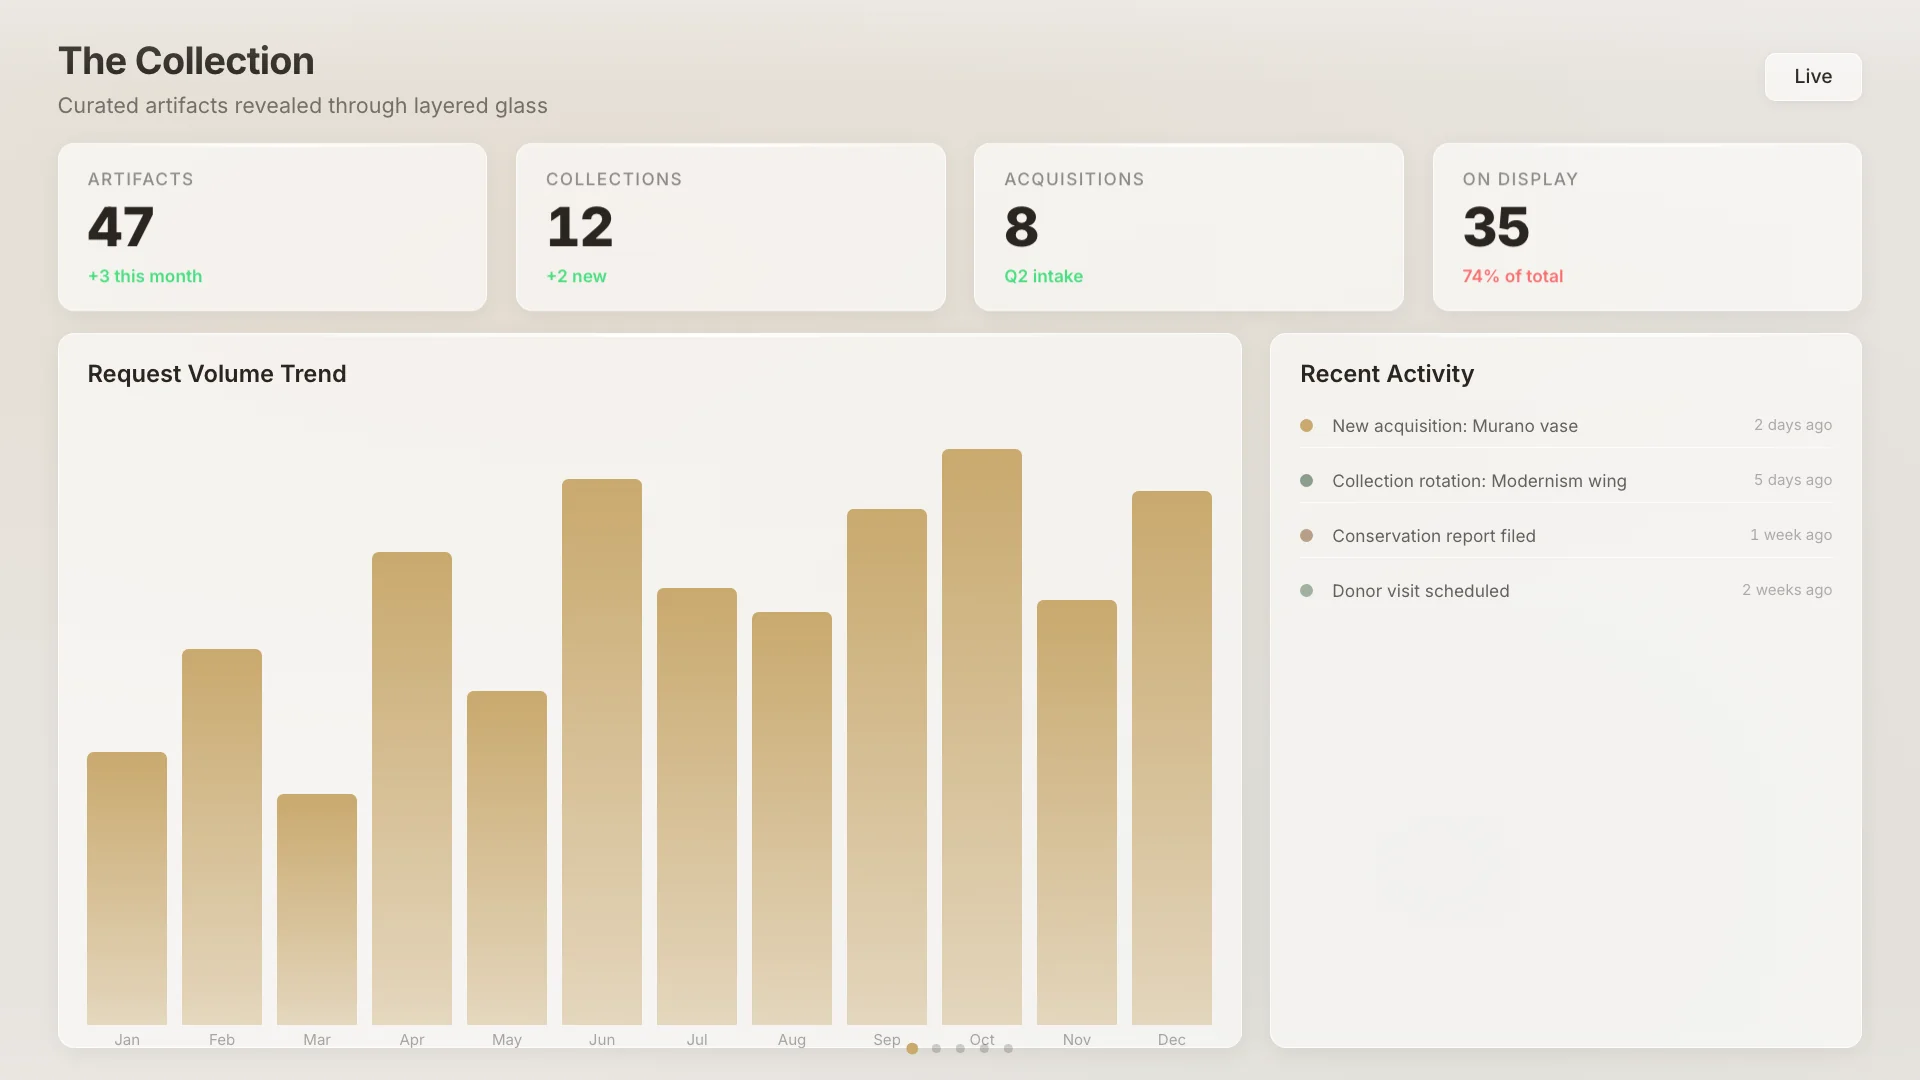
Task: Select the December bar in the chart
Action: [1172, 758]
